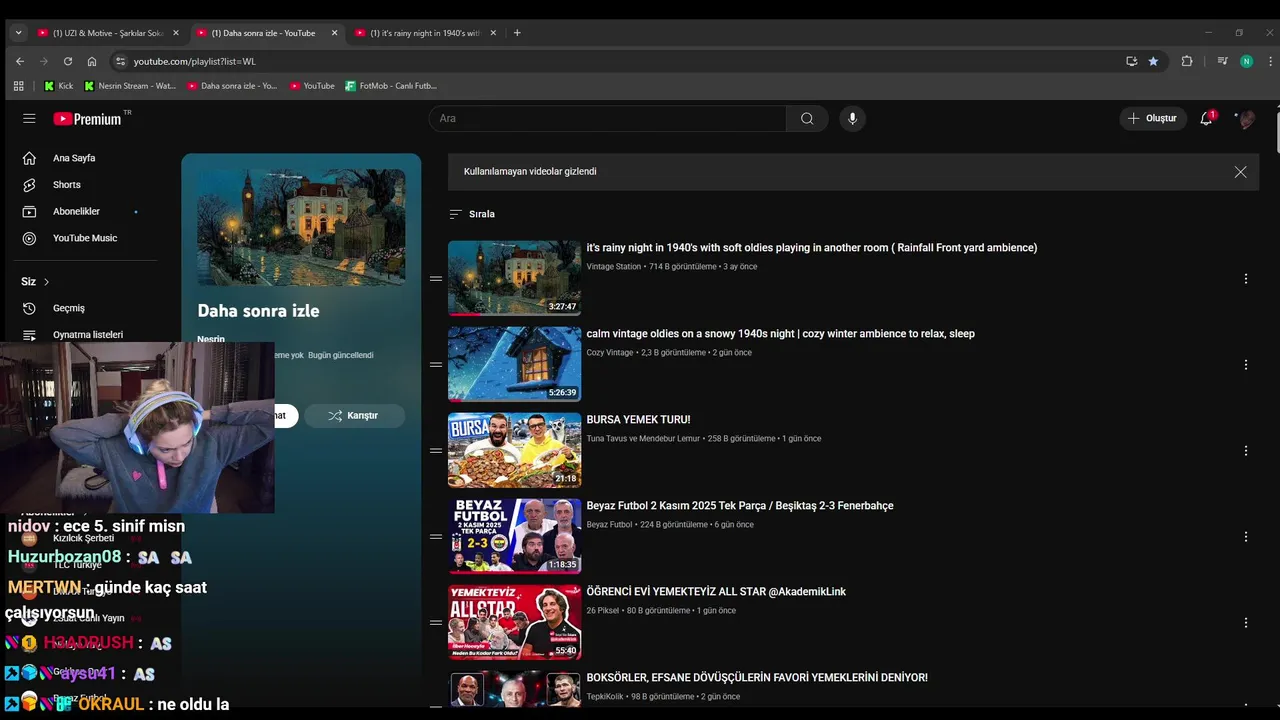
Task: Open the 26 Piksel channel link
Action: click(603, 611)
